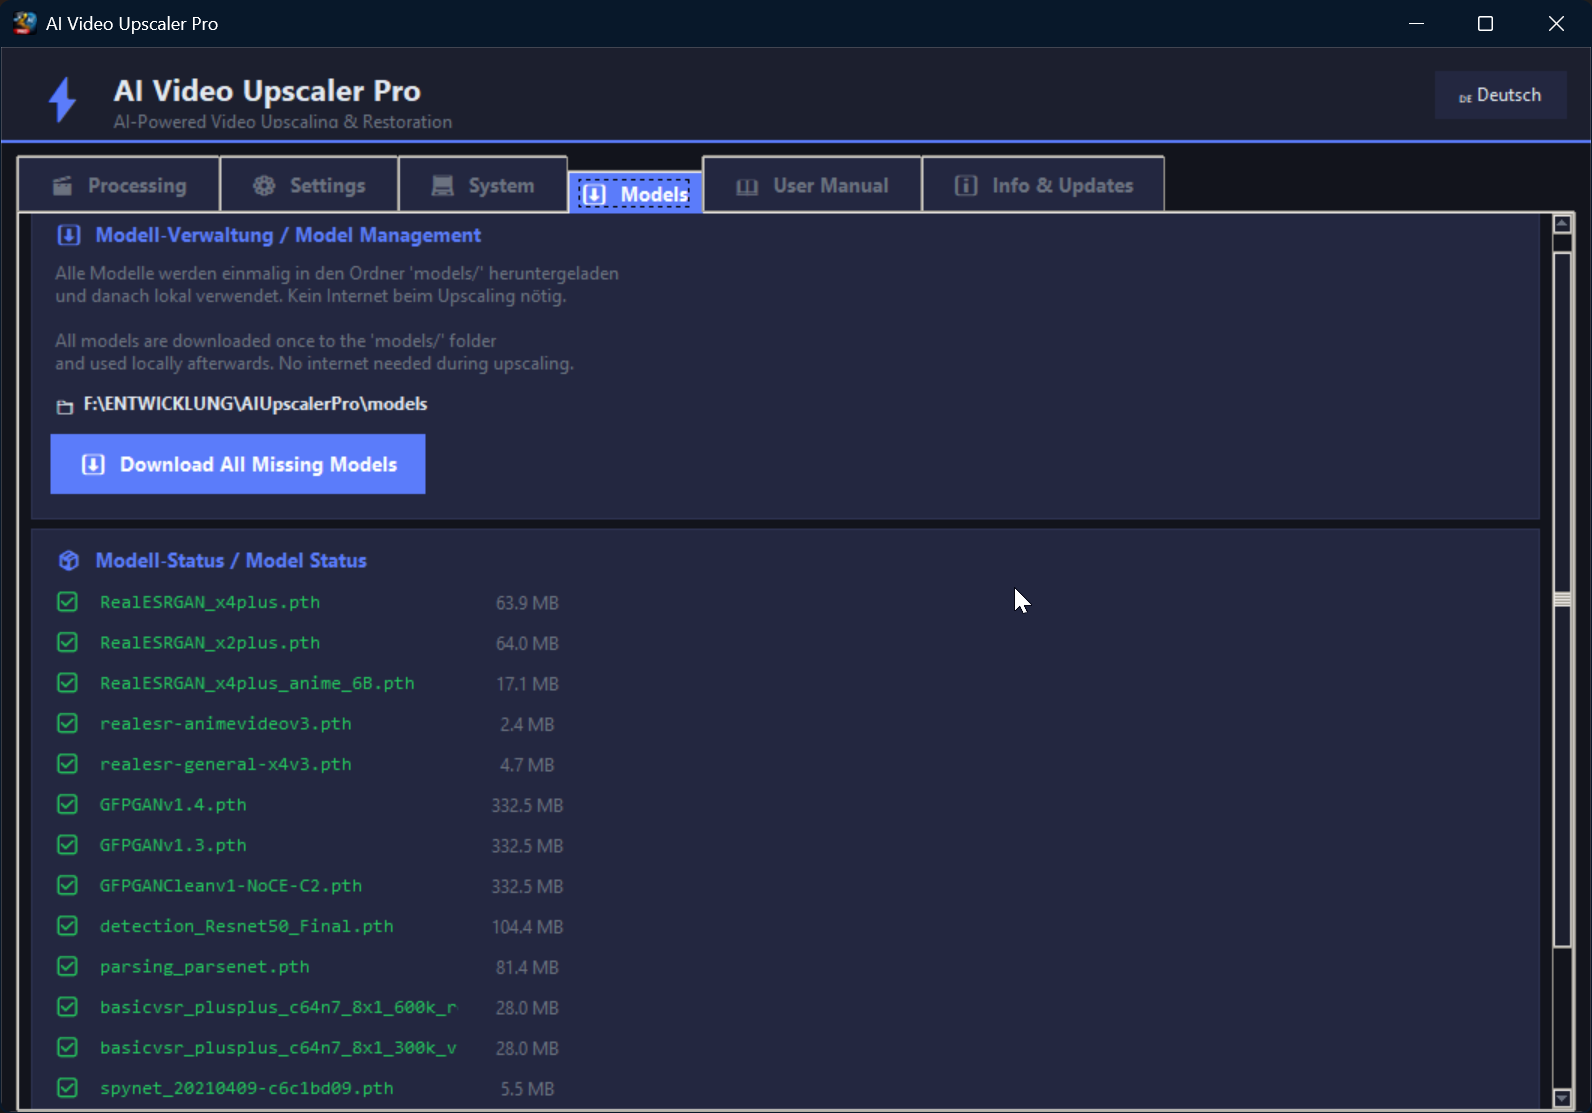Select the RealESRGAN_x4plus.pth file name

pos(210,602)
